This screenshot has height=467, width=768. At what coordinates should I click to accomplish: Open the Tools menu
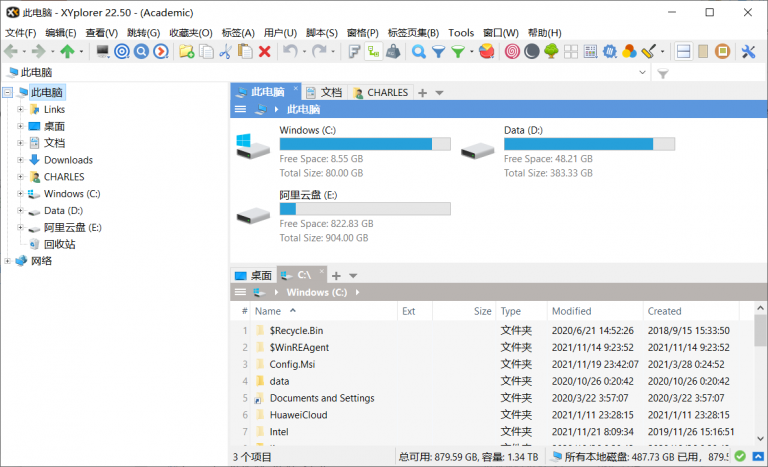click(461, 33)
